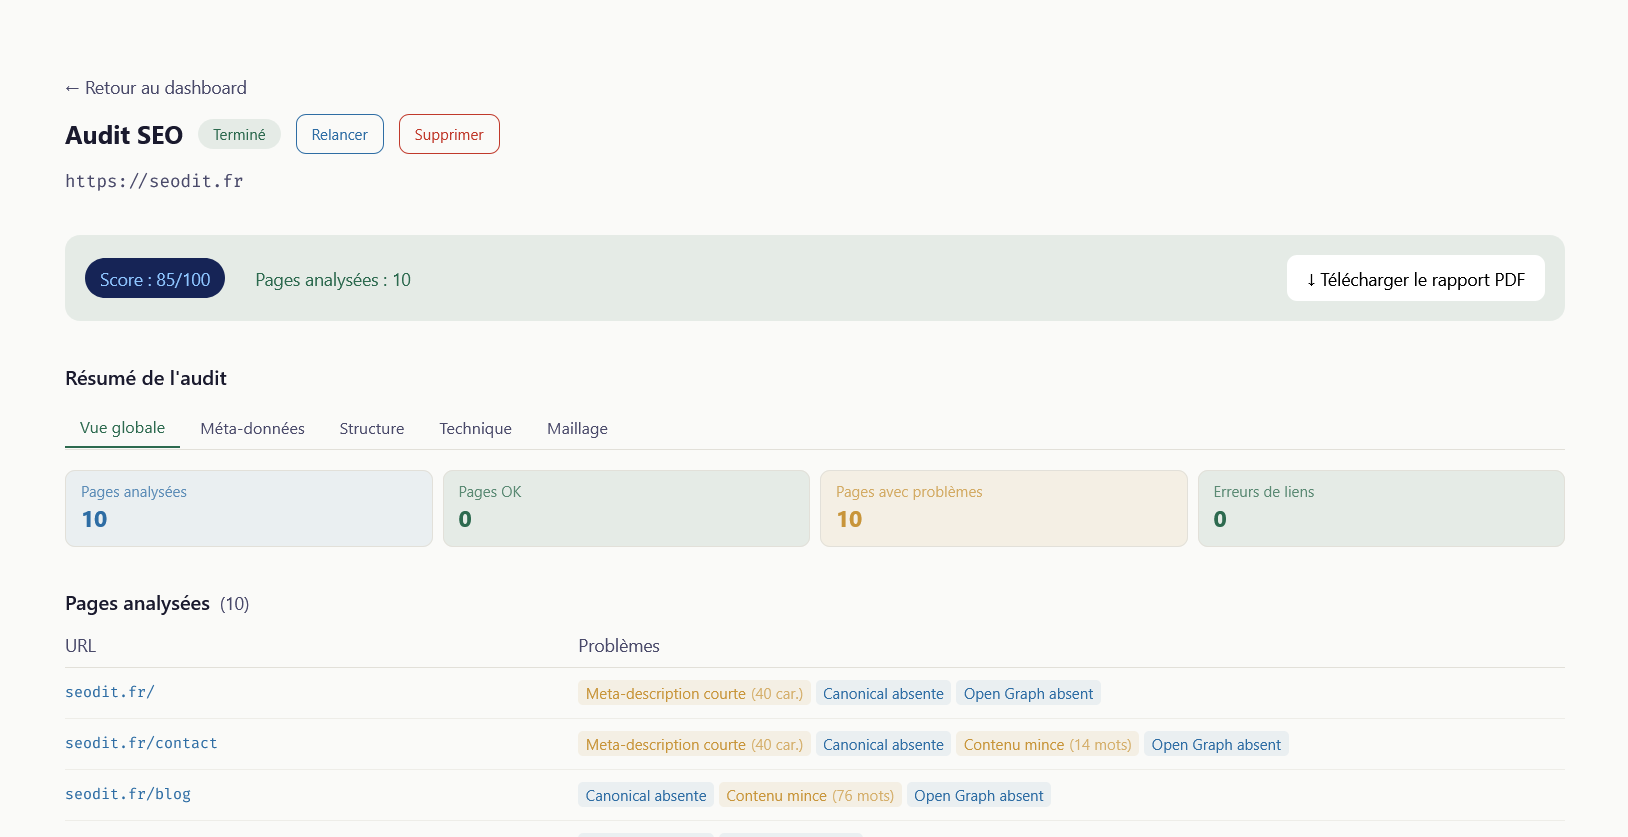The height and width of the screenshot is (837, 1628).
Task: Click the Erreurs de liens card
Action: coord(1380,508)
